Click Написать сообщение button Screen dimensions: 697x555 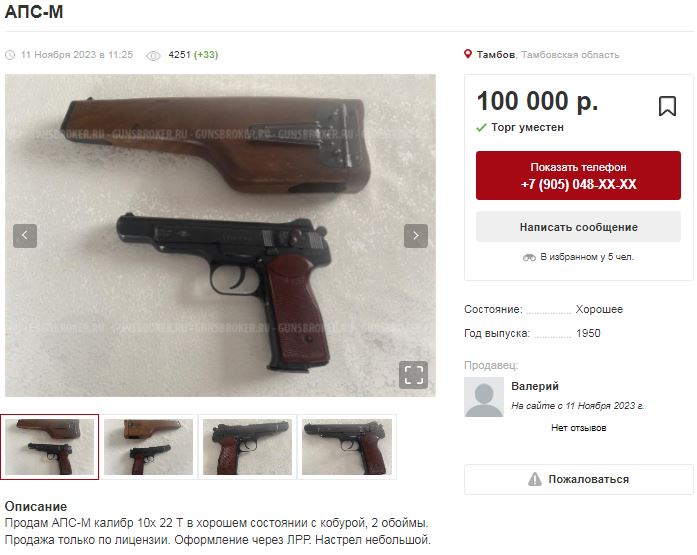click(578, 227)
